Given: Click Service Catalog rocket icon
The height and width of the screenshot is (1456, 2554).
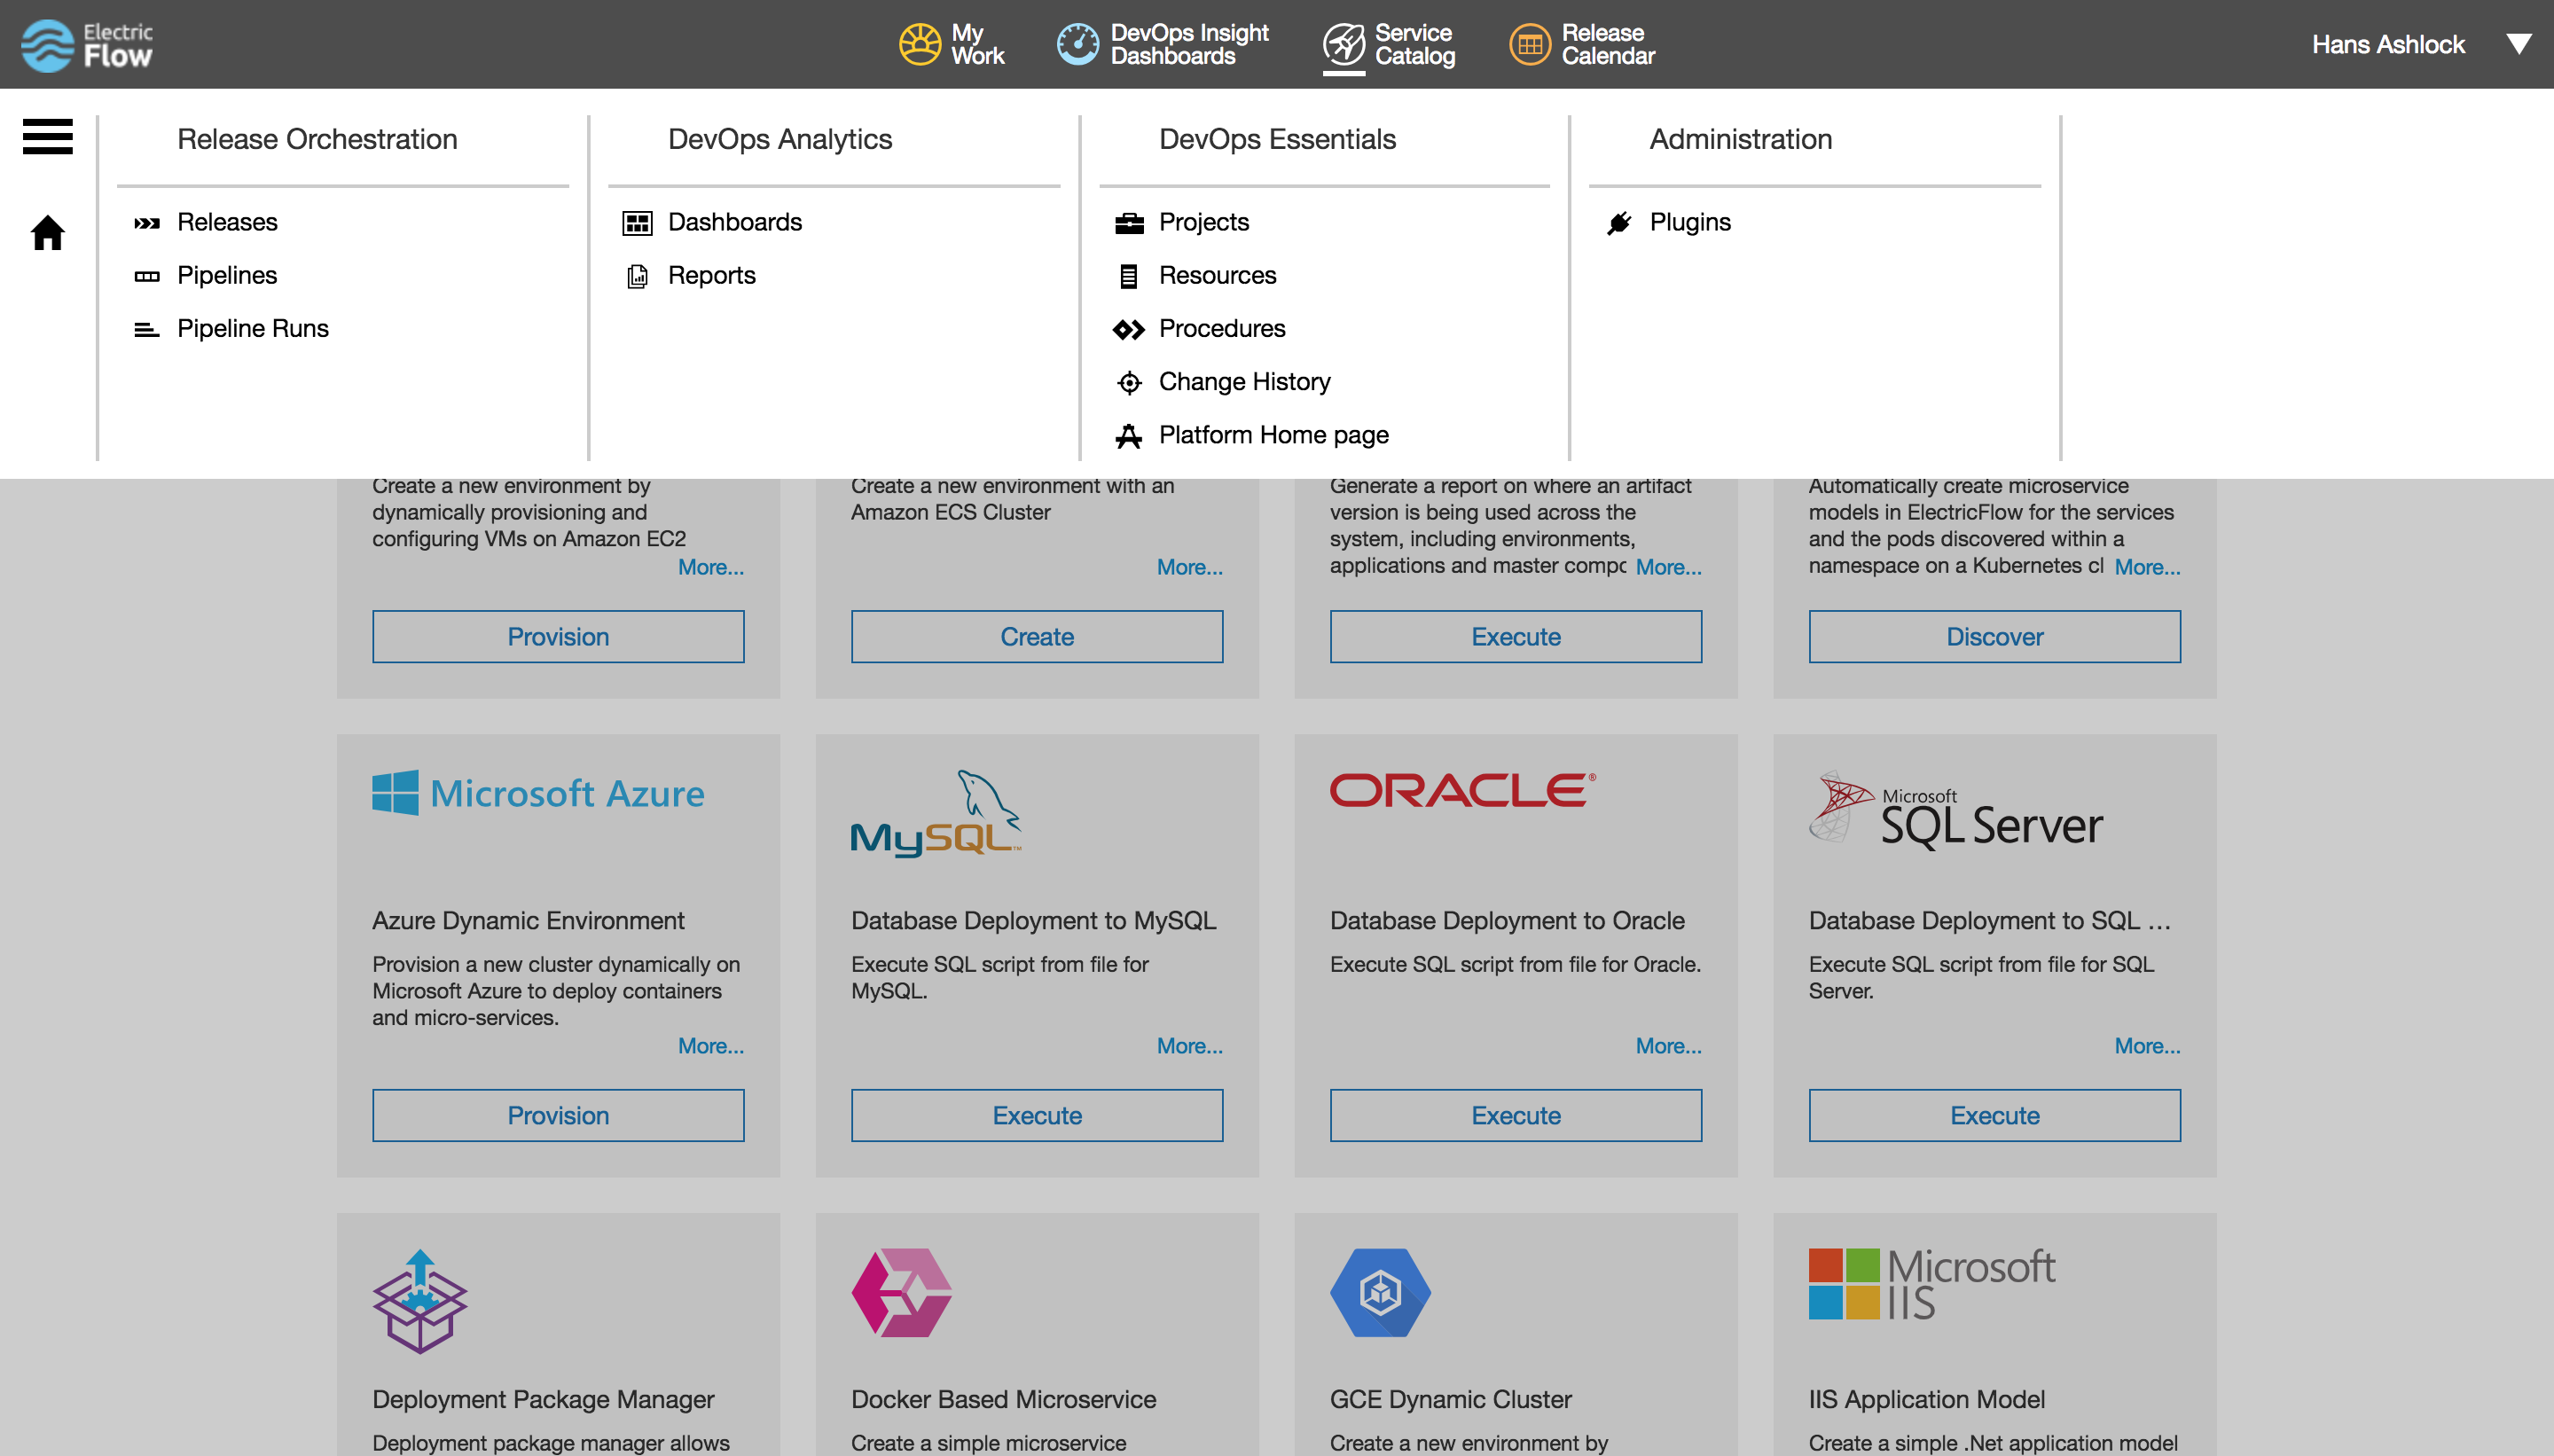Looking at the screenshot, I should (1343, 44).
